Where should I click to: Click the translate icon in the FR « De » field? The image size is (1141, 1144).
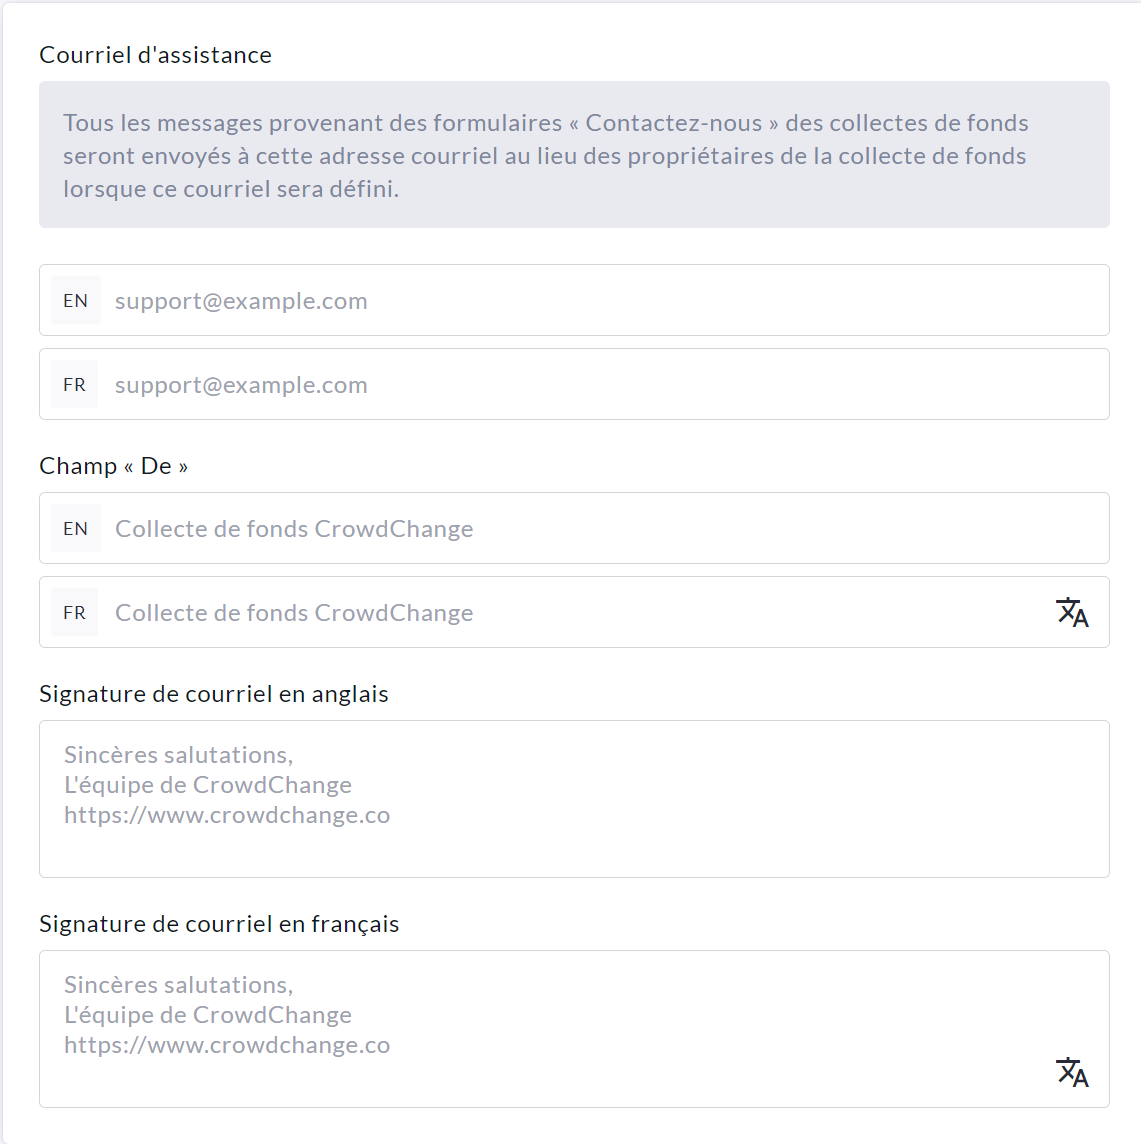pyautogui.click(x=1072, y=612)
